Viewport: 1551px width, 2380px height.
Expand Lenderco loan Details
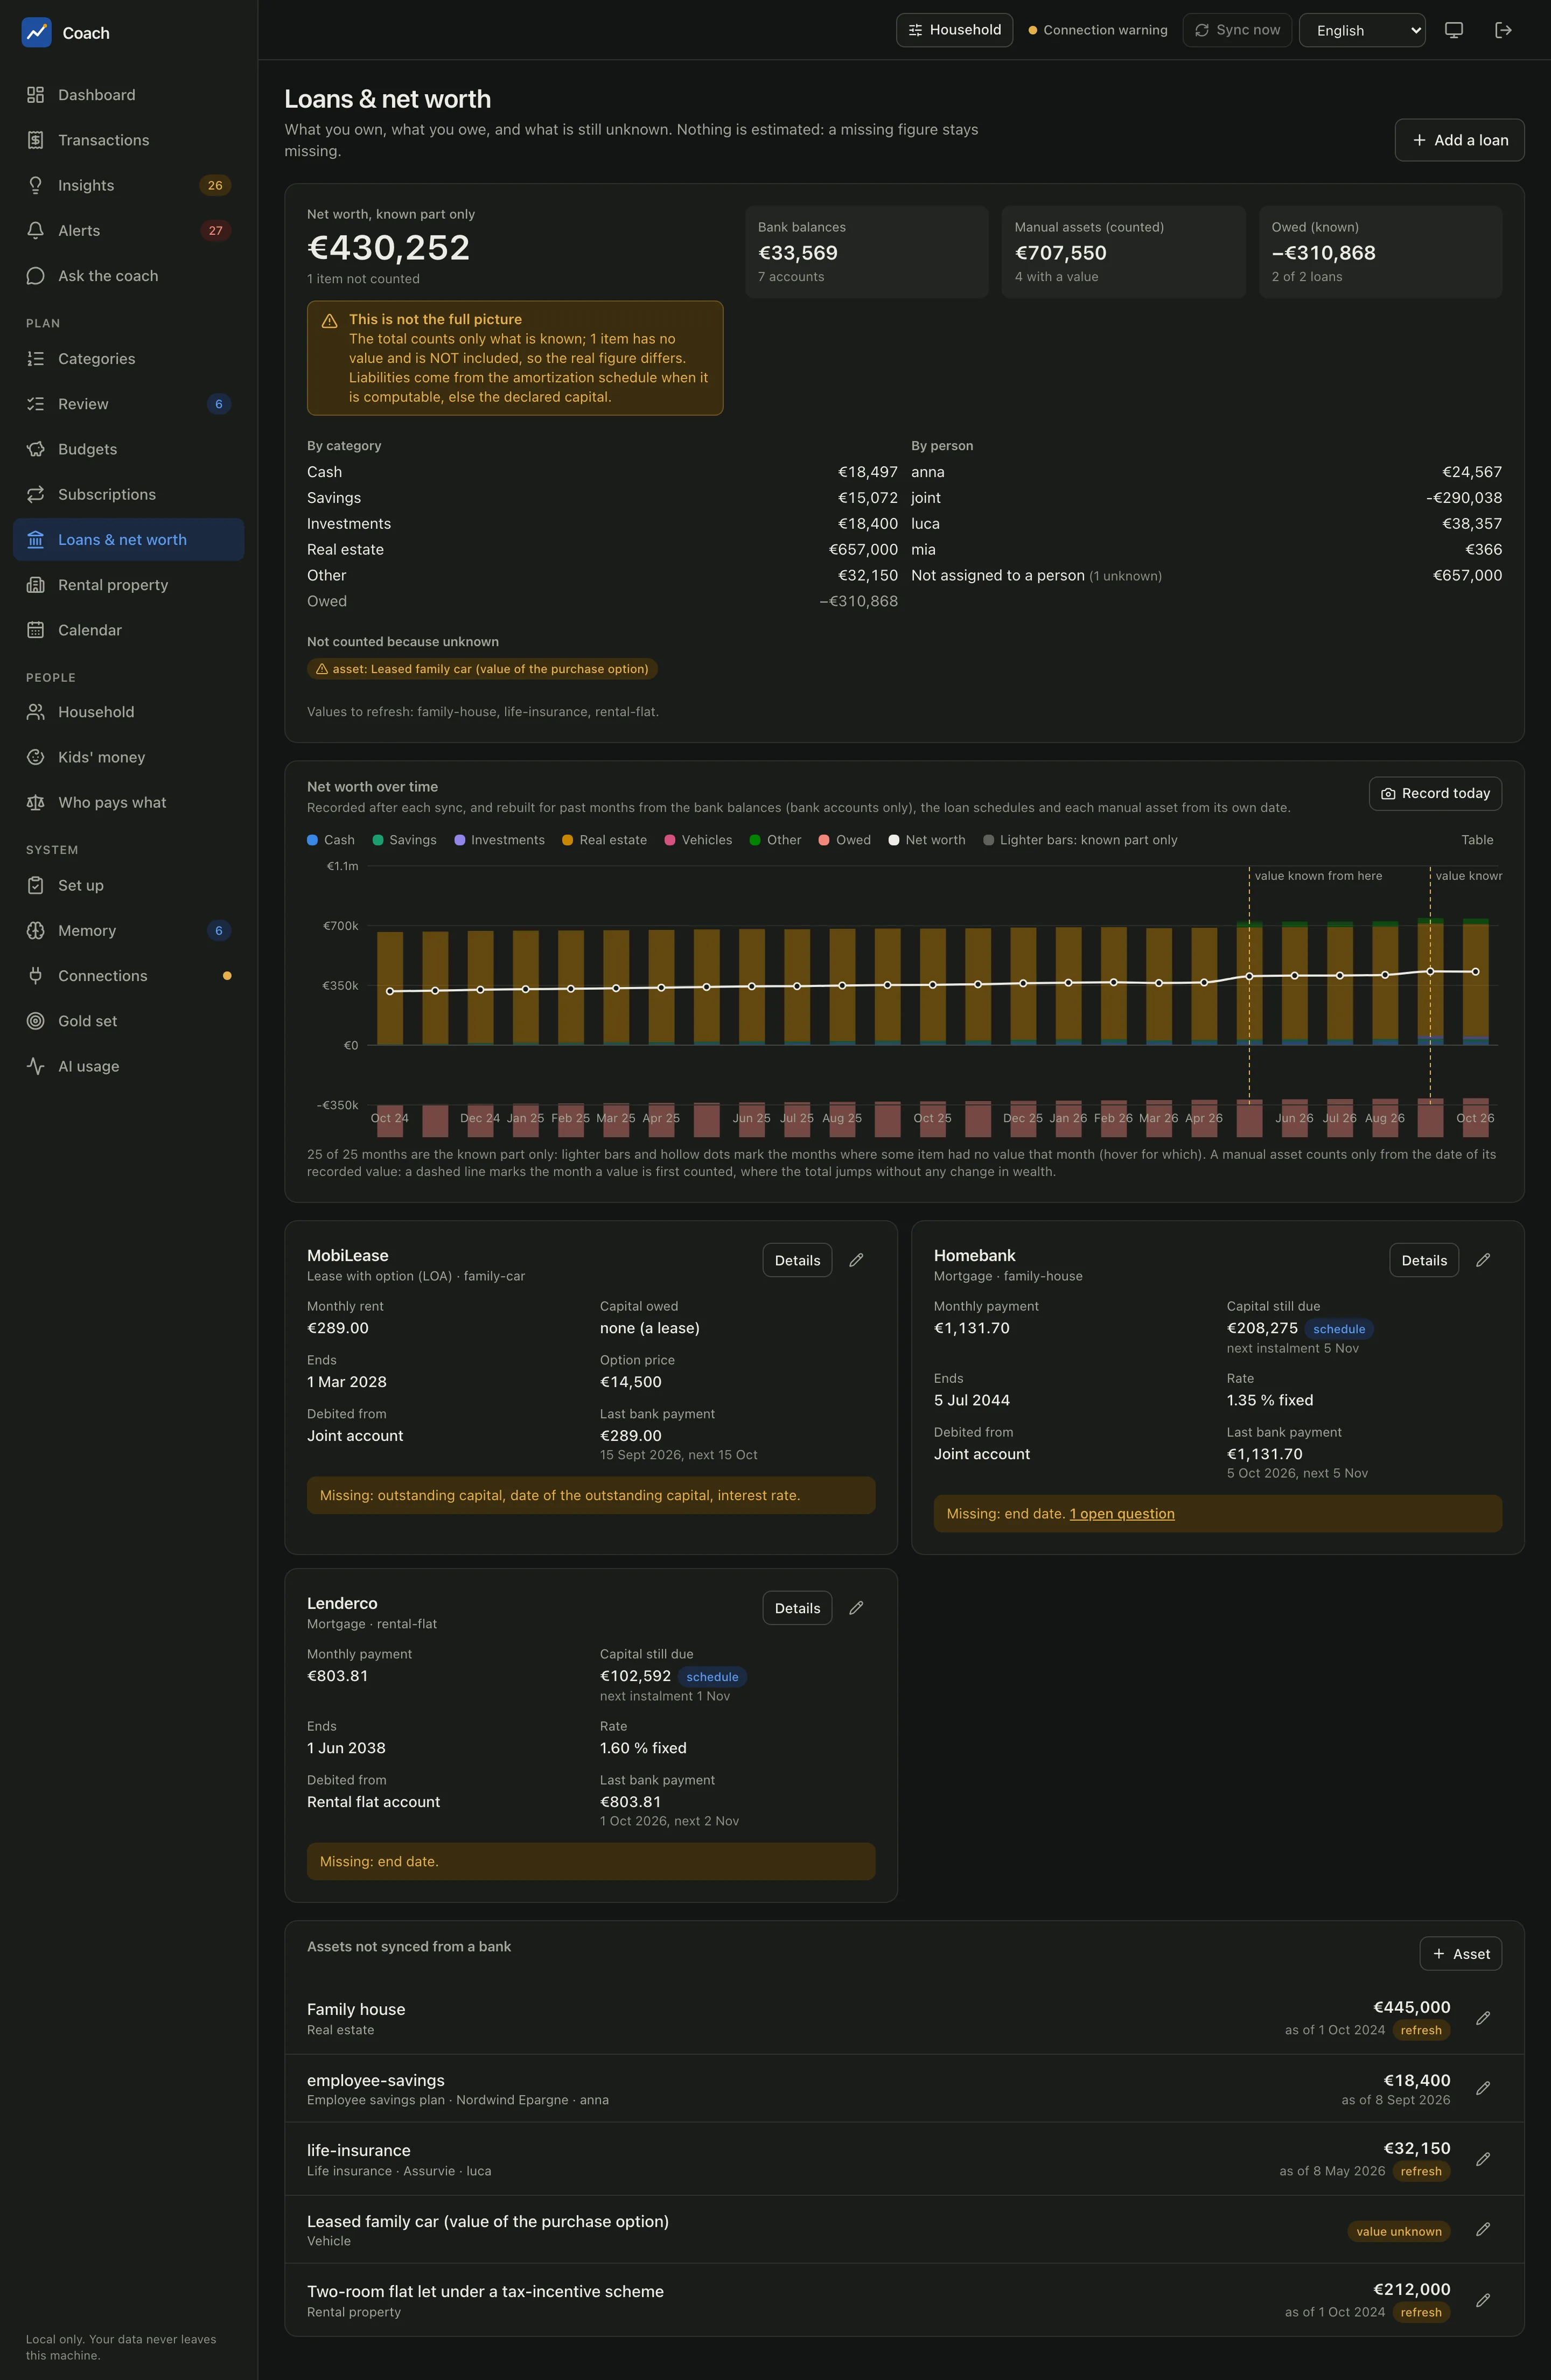click(x=797, y=1608)
